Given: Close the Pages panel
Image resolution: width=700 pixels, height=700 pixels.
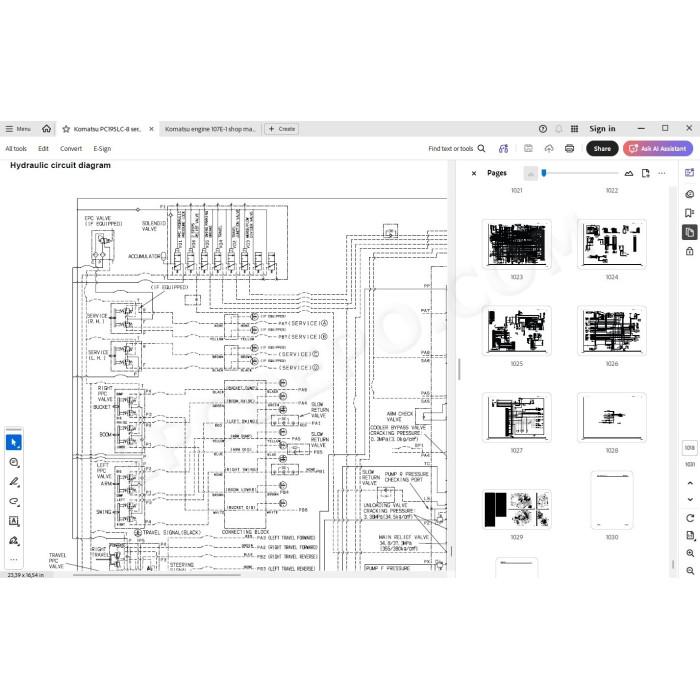Looking at the screenshot, I should click(x=474, y=173).
